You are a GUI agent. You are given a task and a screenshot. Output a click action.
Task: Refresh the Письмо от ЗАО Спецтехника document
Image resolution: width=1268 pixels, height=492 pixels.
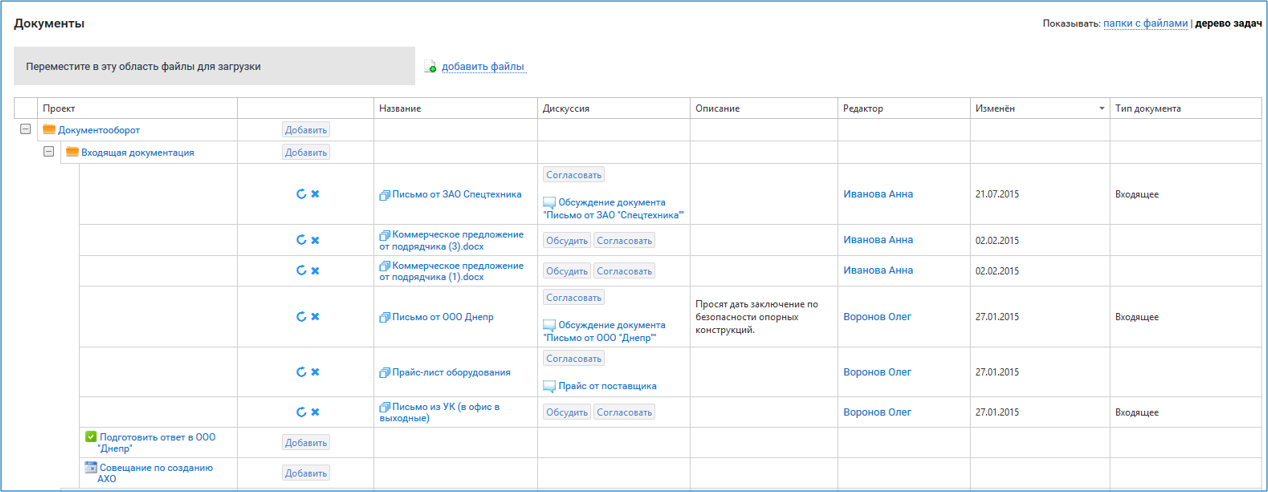[301, 194]
